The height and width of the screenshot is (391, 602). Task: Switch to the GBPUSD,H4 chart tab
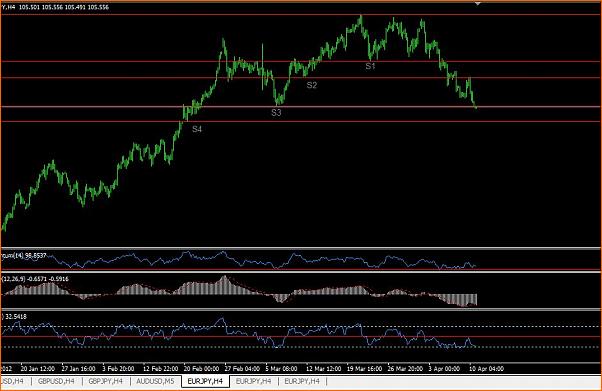pyautogui.click(x=56, y=381)
